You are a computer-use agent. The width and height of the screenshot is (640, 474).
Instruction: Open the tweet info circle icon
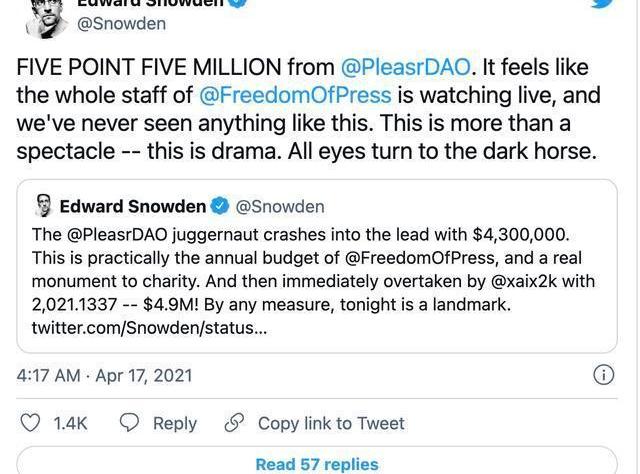click(603, 375)
